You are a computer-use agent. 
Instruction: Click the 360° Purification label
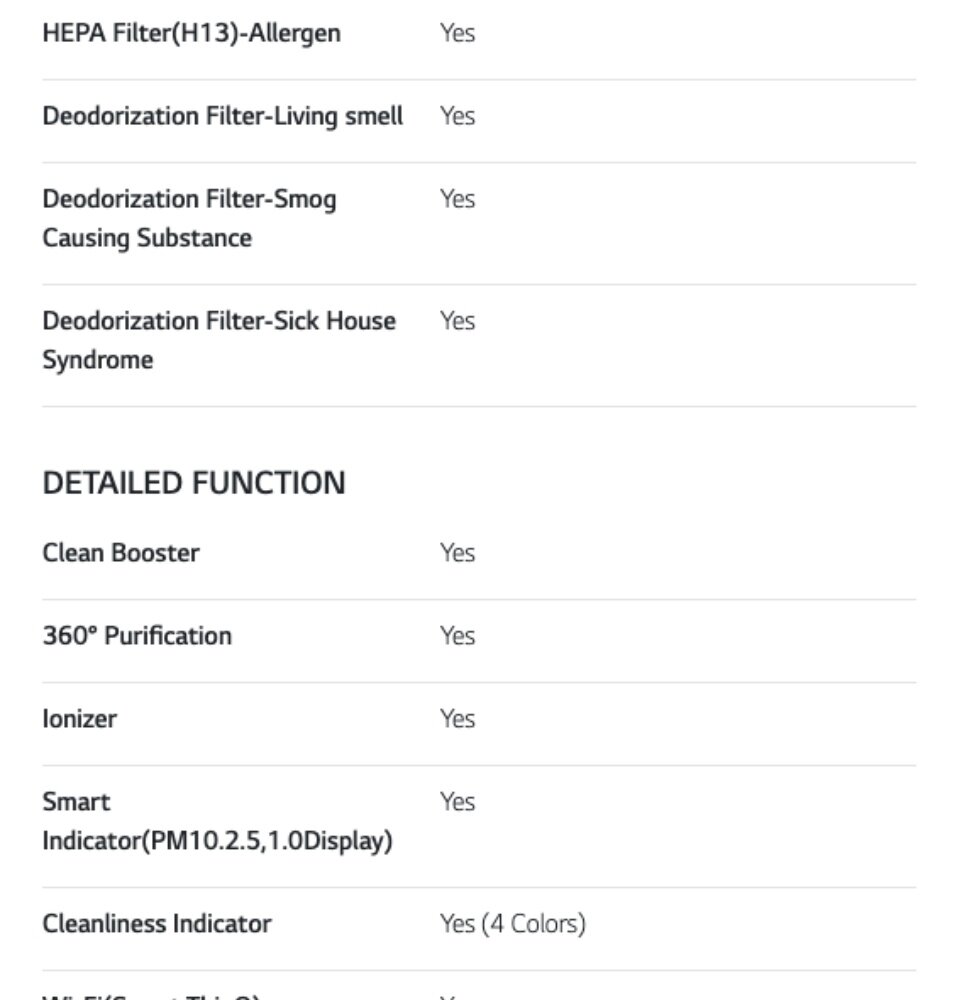[x=136, y=636]
